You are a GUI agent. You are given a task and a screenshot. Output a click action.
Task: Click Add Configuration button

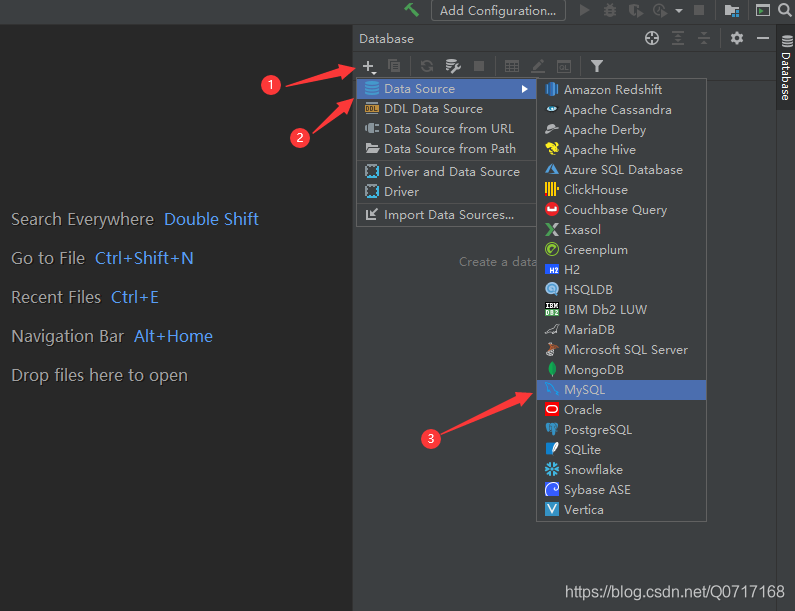pyautogui.click(x=498, y=11)
